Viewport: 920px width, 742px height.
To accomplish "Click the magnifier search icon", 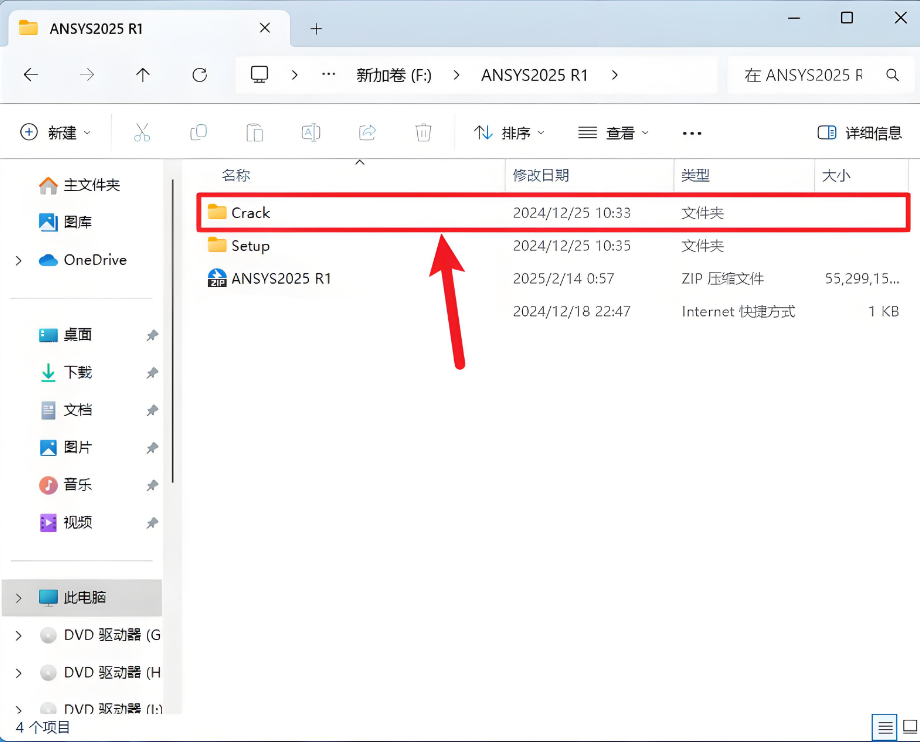I will point(892,75).
